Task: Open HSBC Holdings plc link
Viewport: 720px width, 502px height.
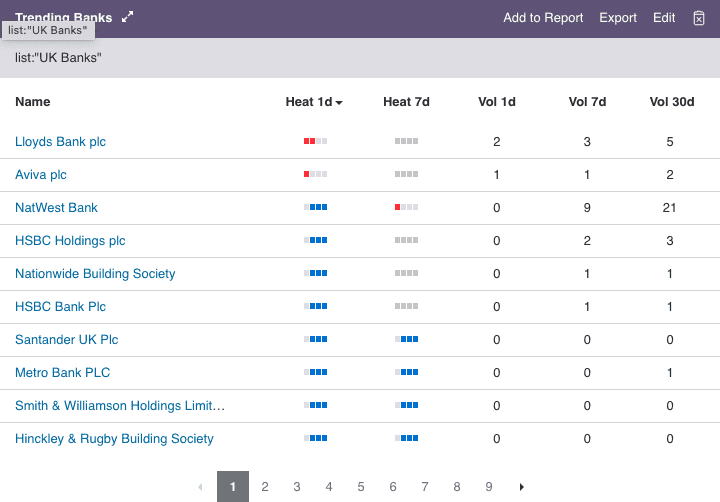Action: point(70,241)
